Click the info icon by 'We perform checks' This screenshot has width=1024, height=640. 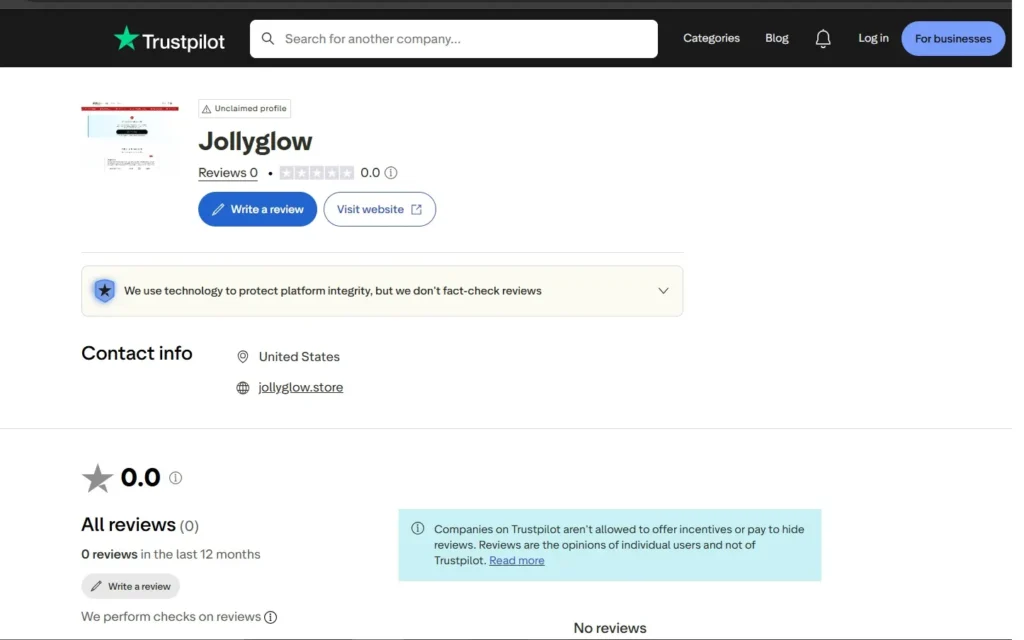tap(270, 617)
